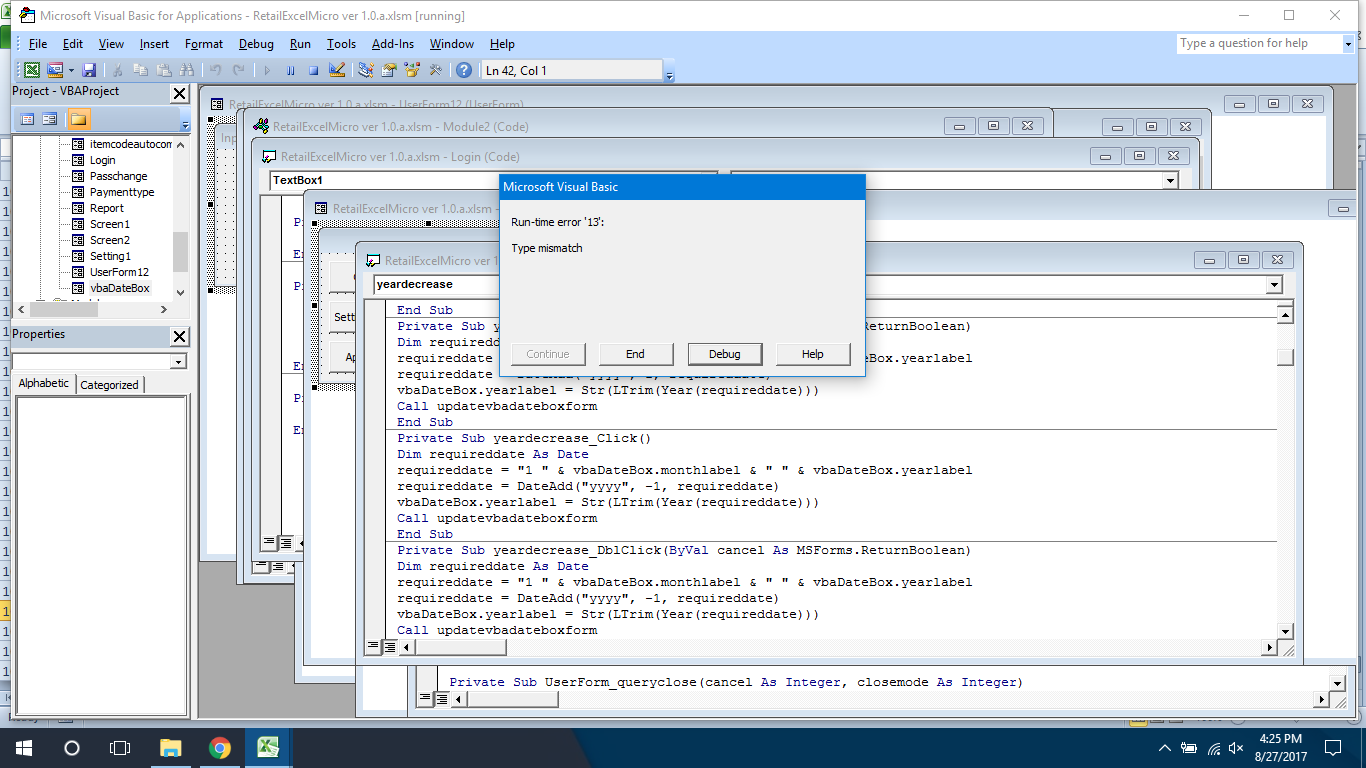Open File Explorer from the taskbar
Image resolution: width=1366 pixels, height=768 pixels.
click(170, 748)
